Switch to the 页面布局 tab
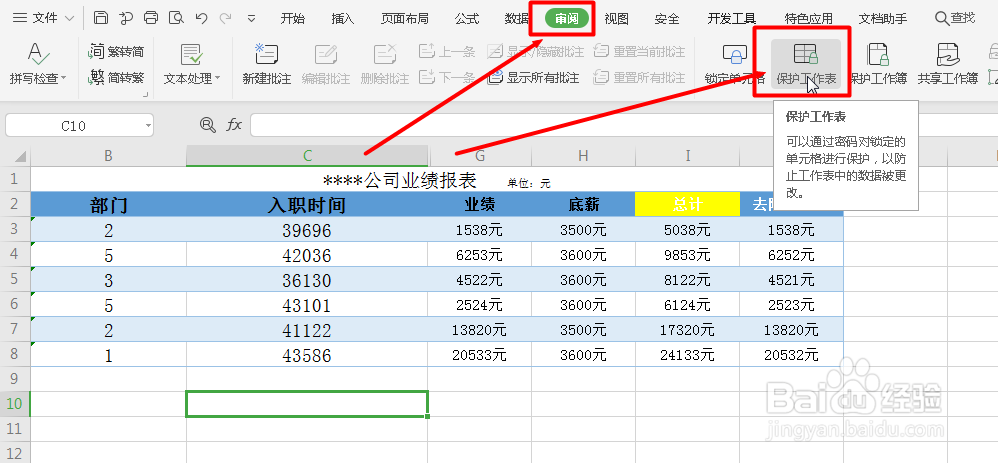Screen dimensions: 998x463 (405, 19)
